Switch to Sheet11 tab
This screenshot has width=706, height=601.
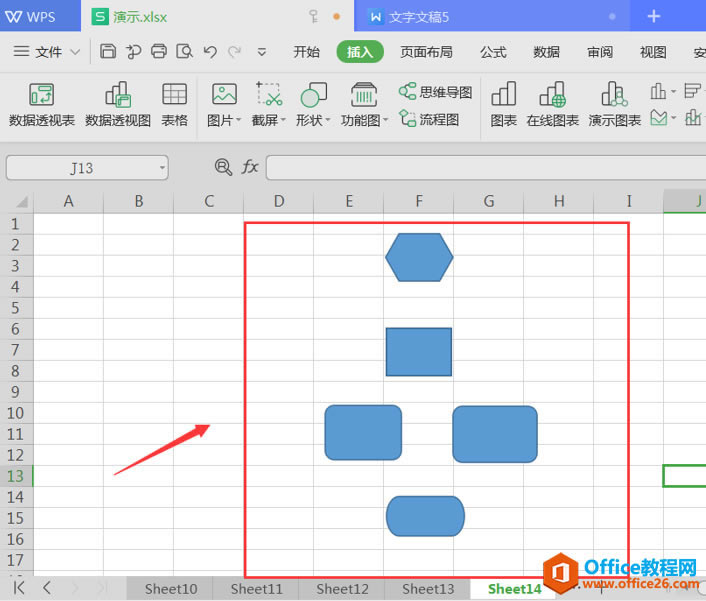coord(256,589)
